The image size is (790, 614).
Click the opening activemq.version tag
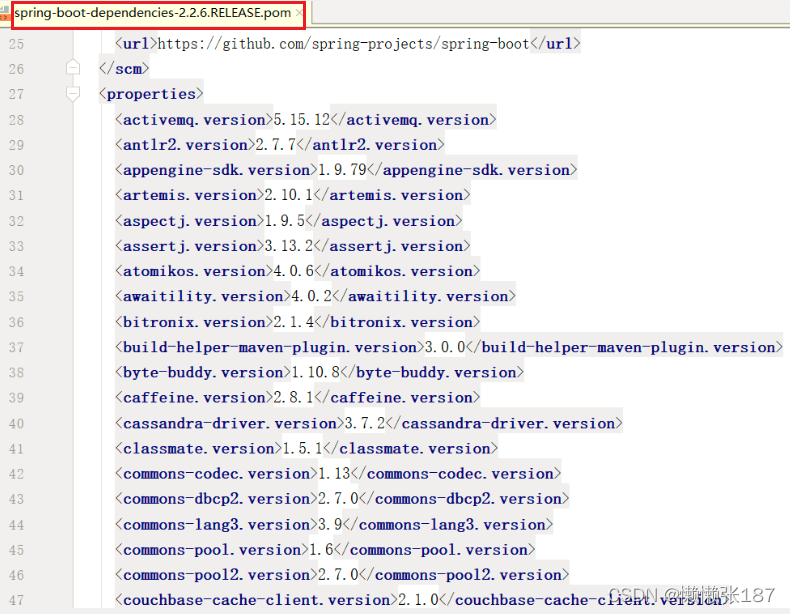point(194,119)
